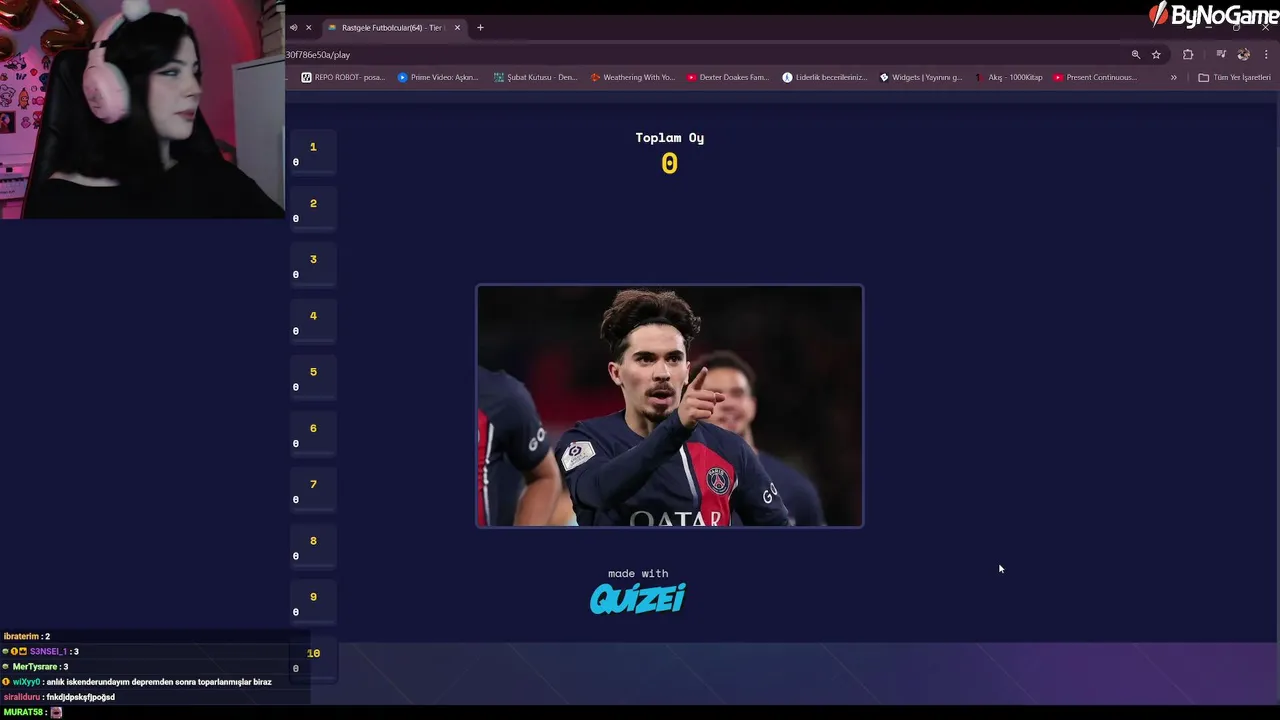Viewport: 1280px width, 720px height.
Task: Open Liderlik becerileriniz bookmark
Action: point(825,77)
